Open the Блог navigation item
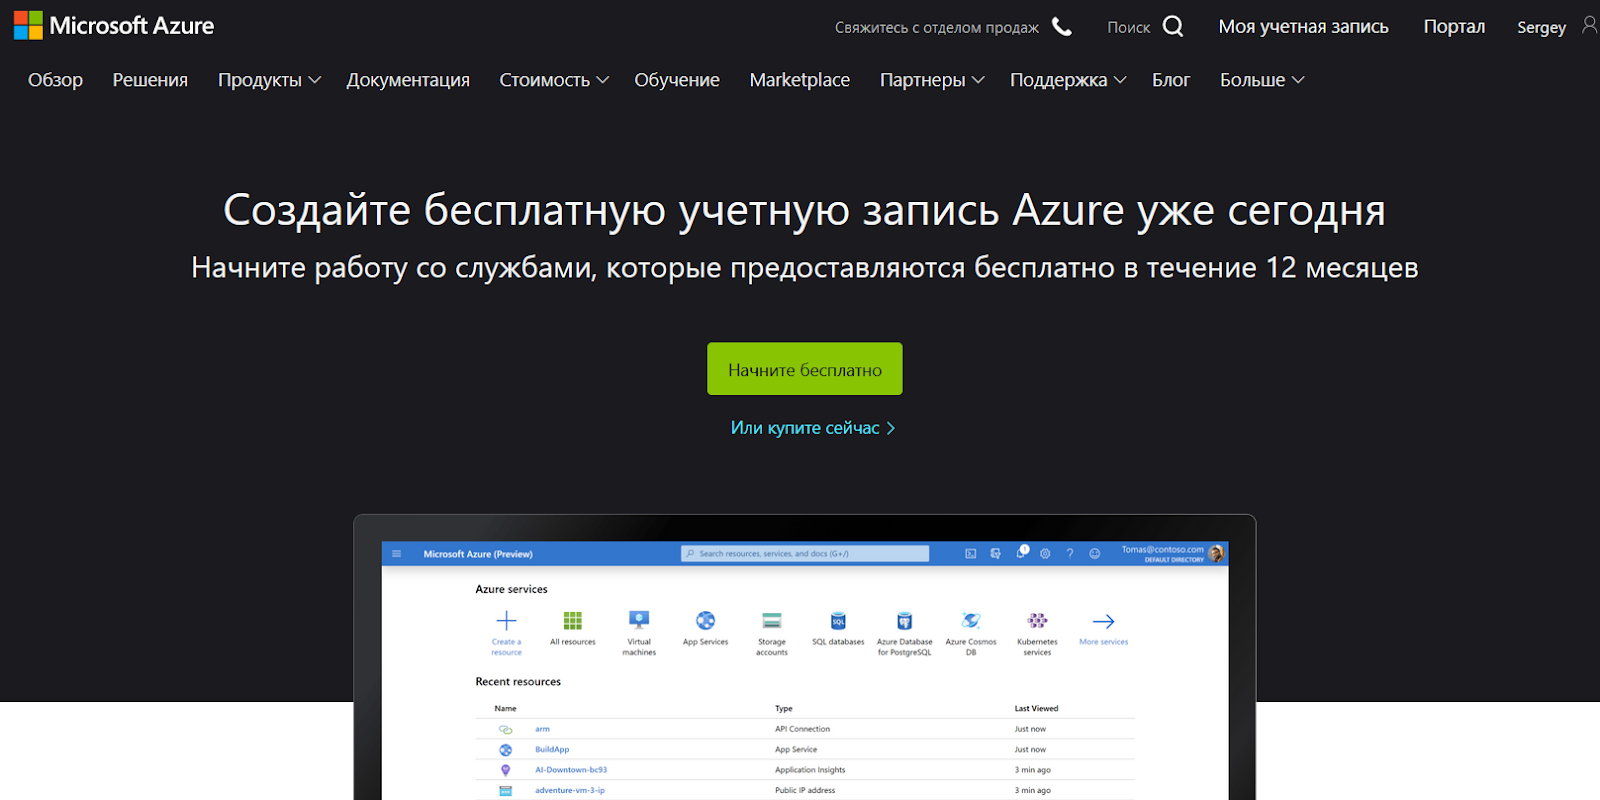This screenshot has height=800, width=1600. click(x=1171, y=80)
